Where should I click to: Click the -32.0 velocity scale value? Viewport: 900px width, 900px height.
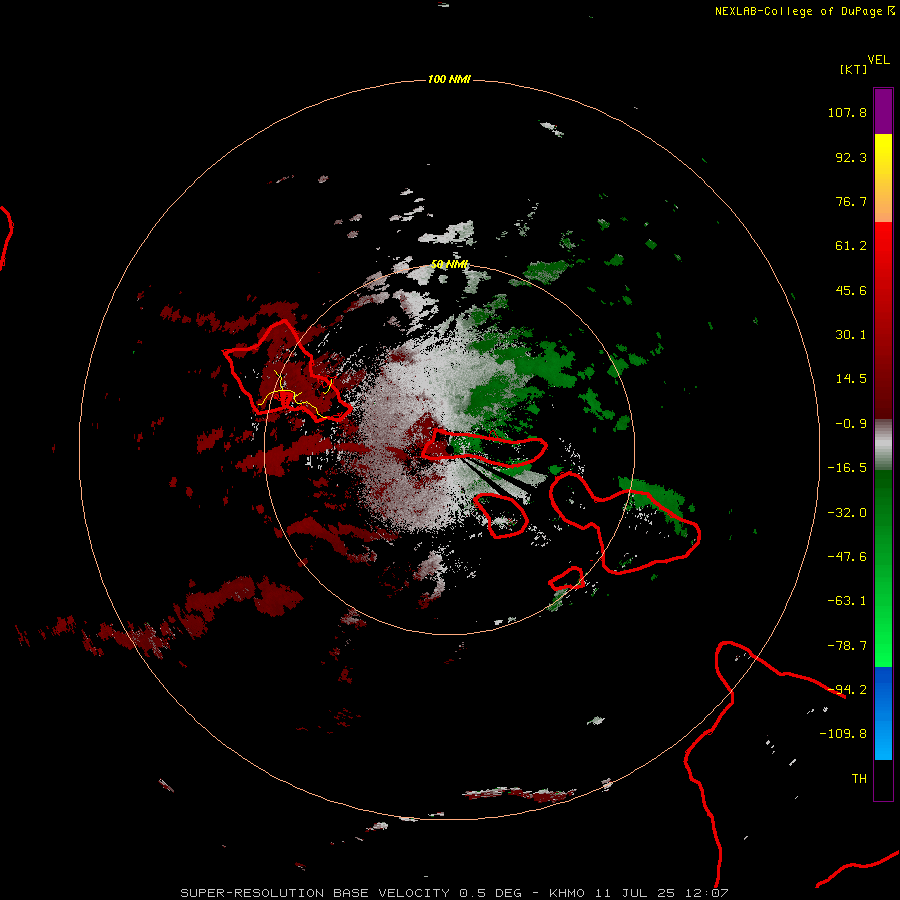pos(847,513)
